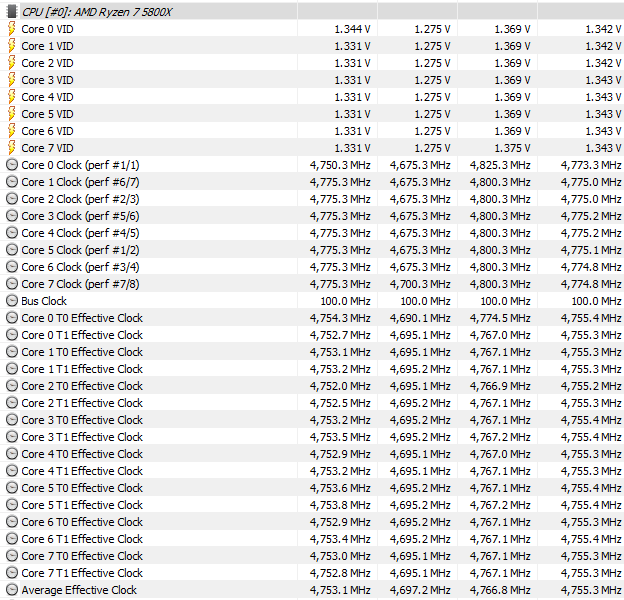Click lightning icon beside Core 4 VID
The width and height of the screenshot is (624, 600).
click(12, 97)
